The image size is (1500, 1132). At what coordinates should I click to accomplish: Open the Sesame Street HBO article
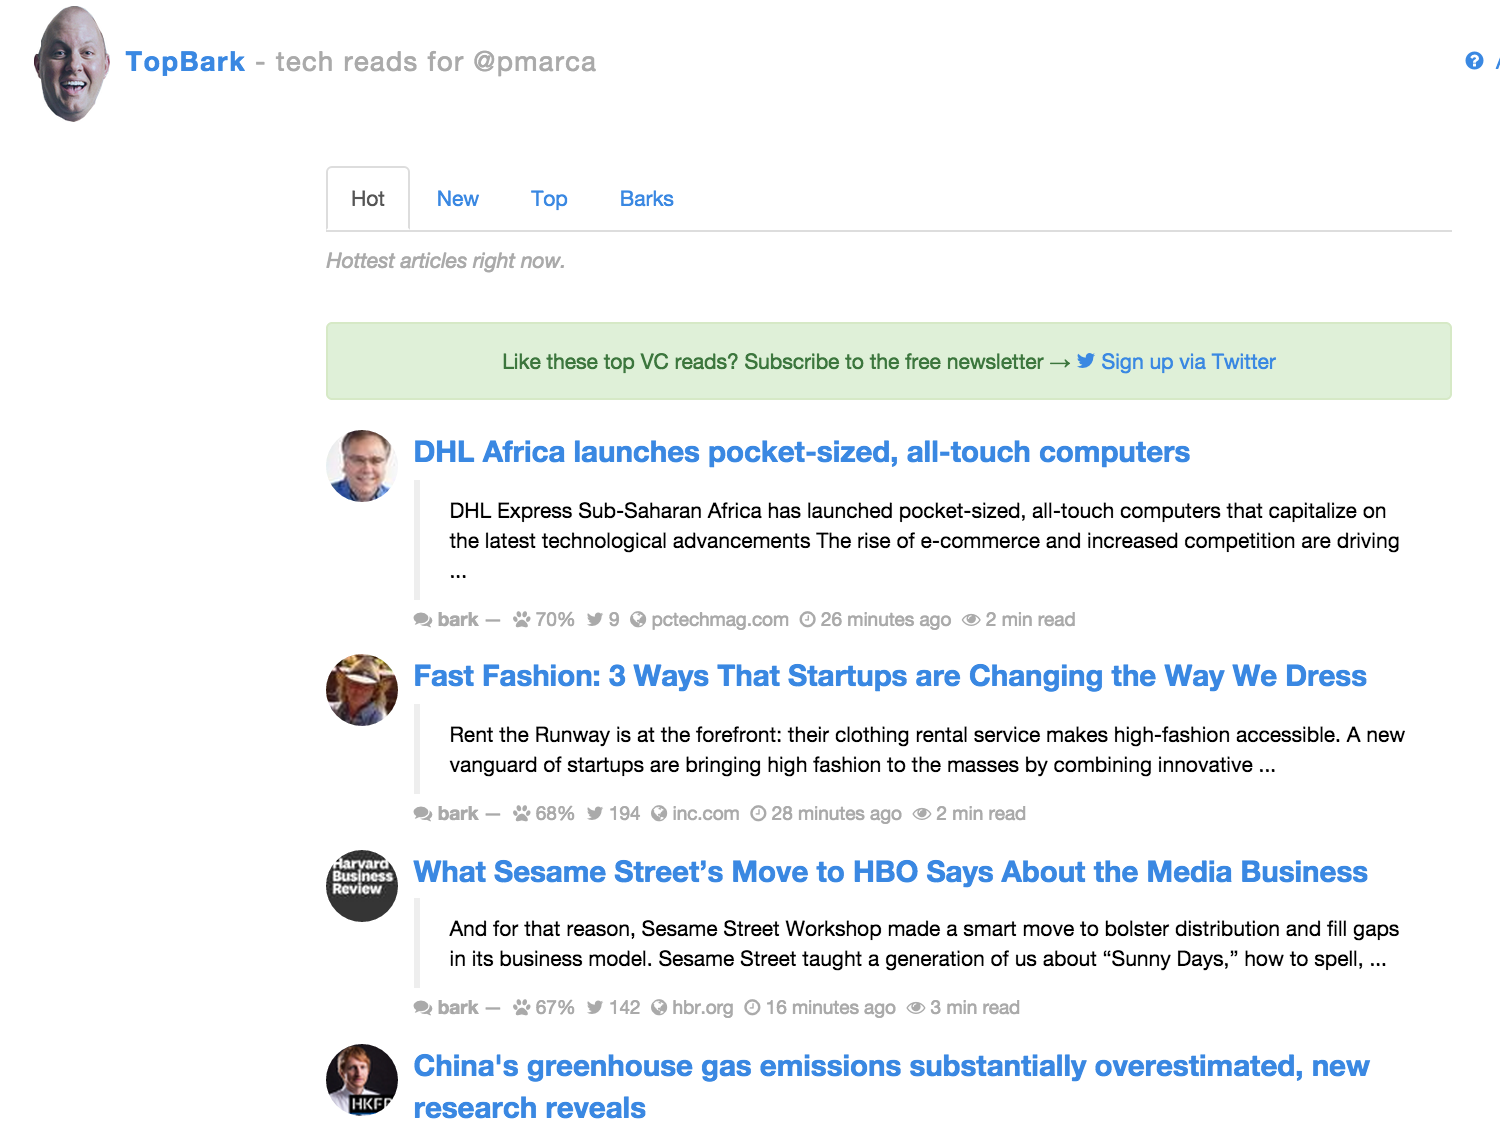point(890,872)
